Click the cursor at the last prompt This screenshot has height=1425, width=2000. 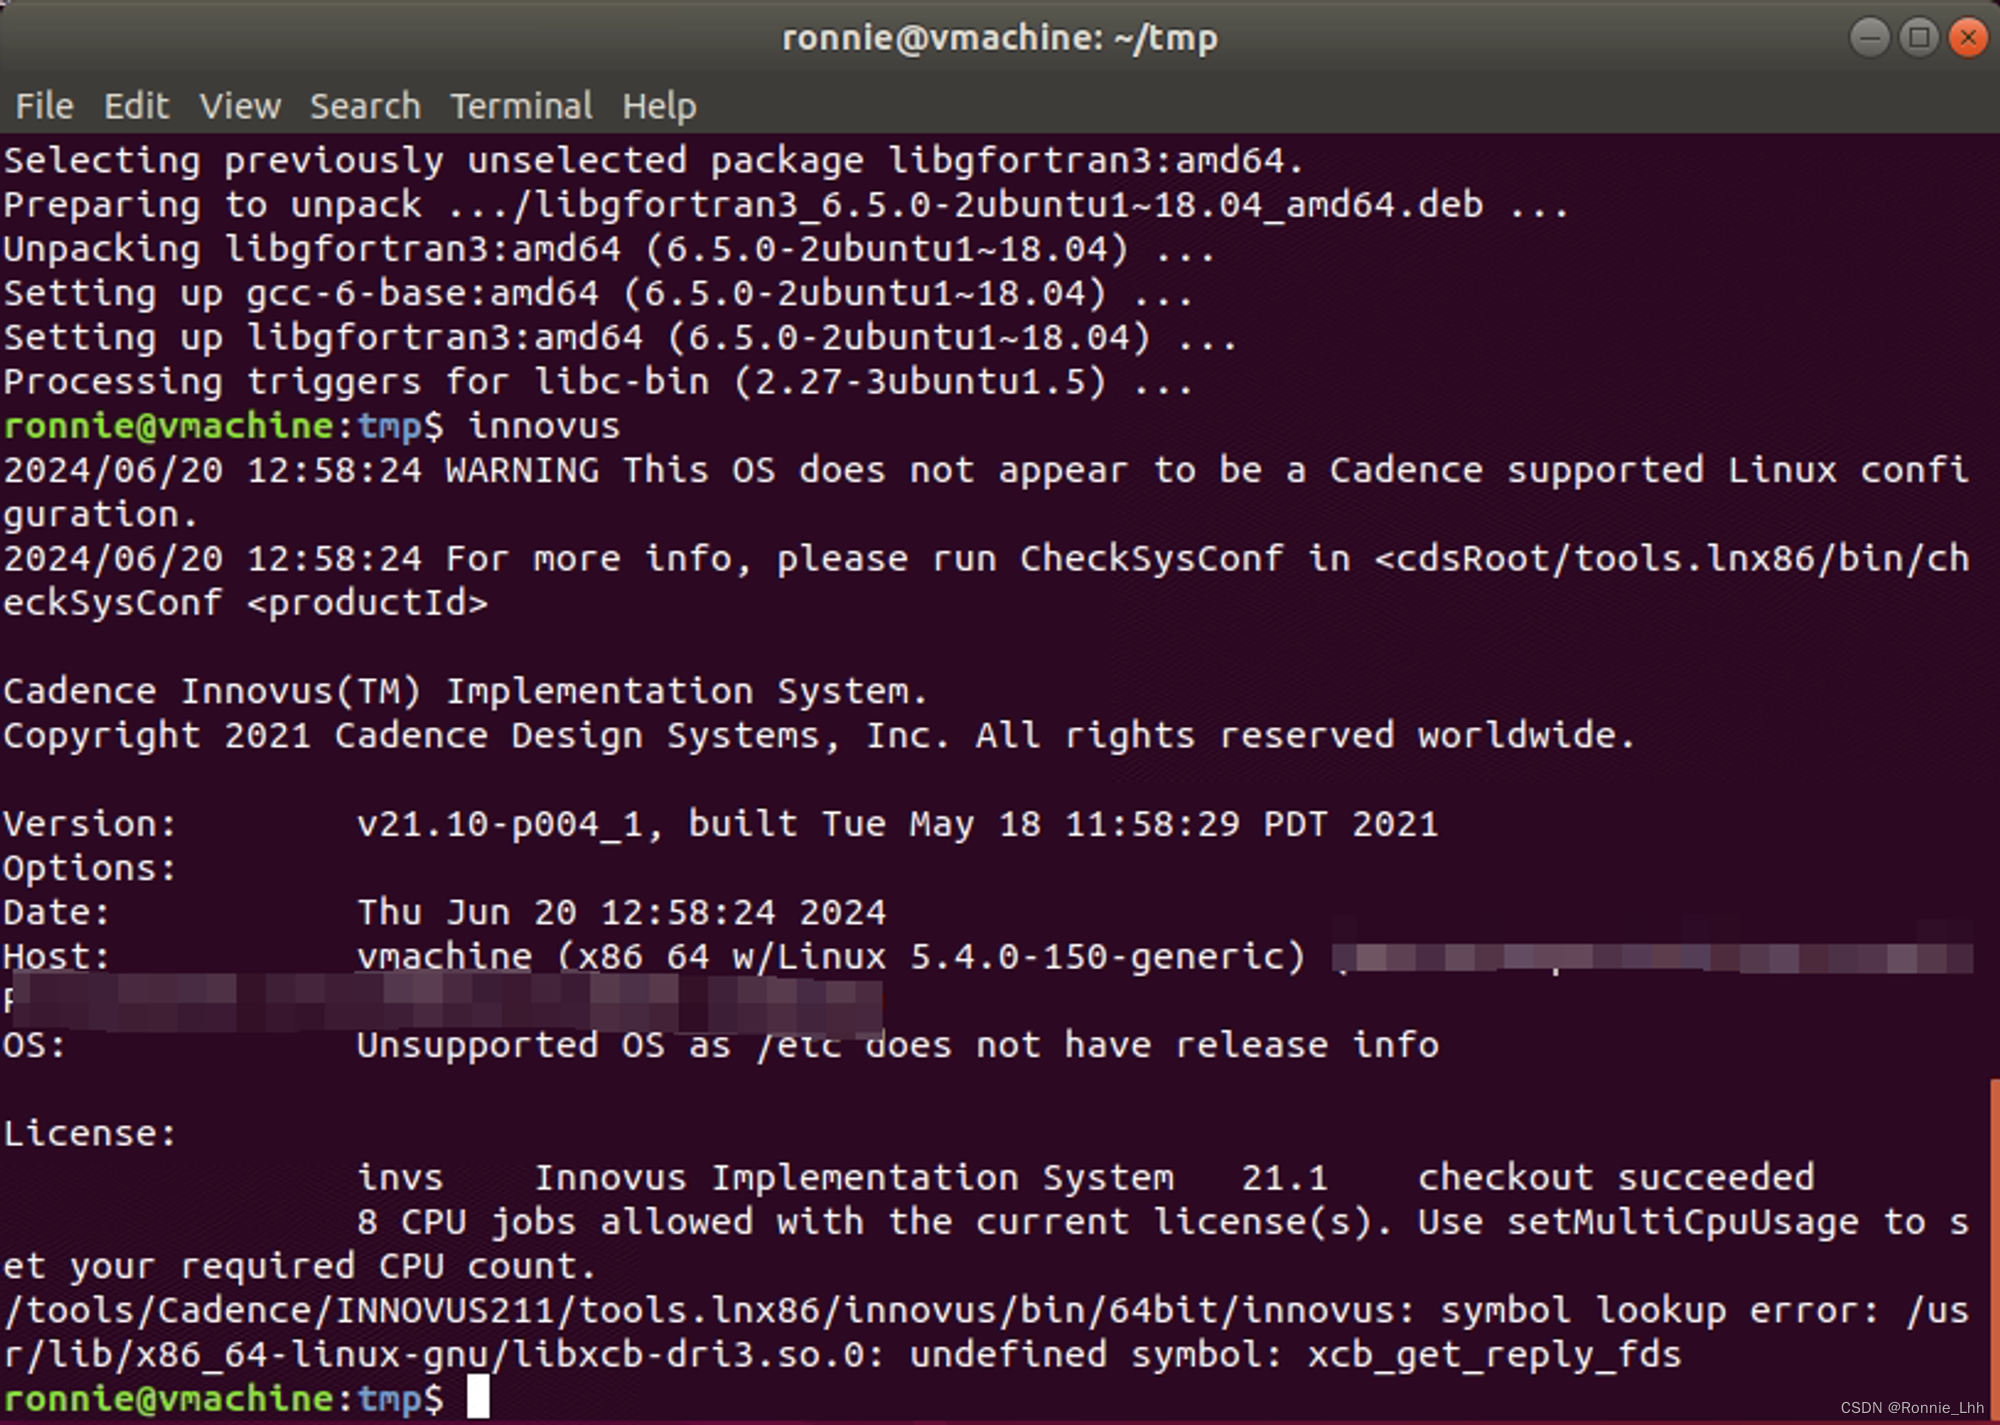[x=479, y=1397]
